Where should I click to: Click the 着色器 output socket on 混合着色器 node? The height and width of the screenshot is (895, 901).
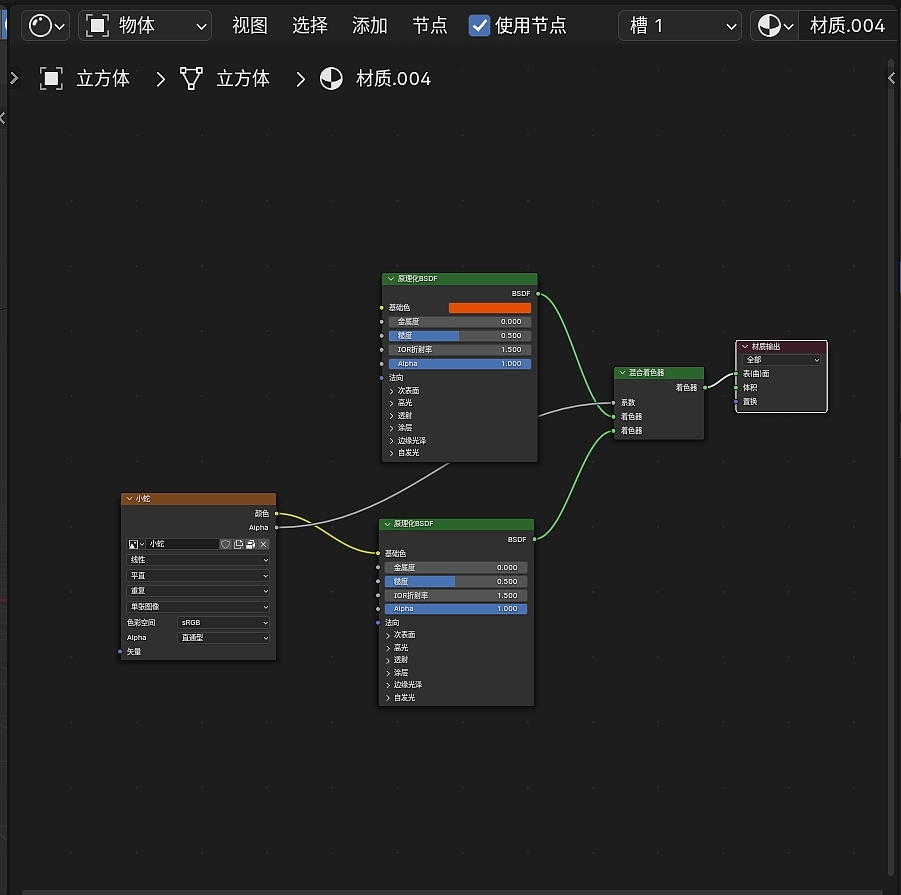[704, 388]
